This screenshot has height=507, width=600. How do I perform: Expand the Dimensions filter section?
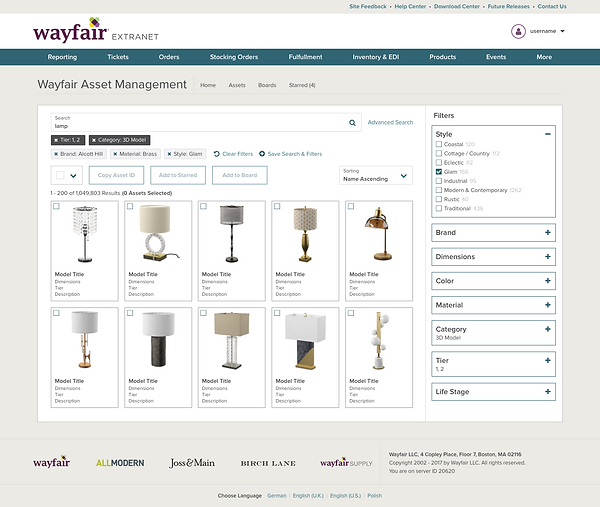click(x=548, y=257)
